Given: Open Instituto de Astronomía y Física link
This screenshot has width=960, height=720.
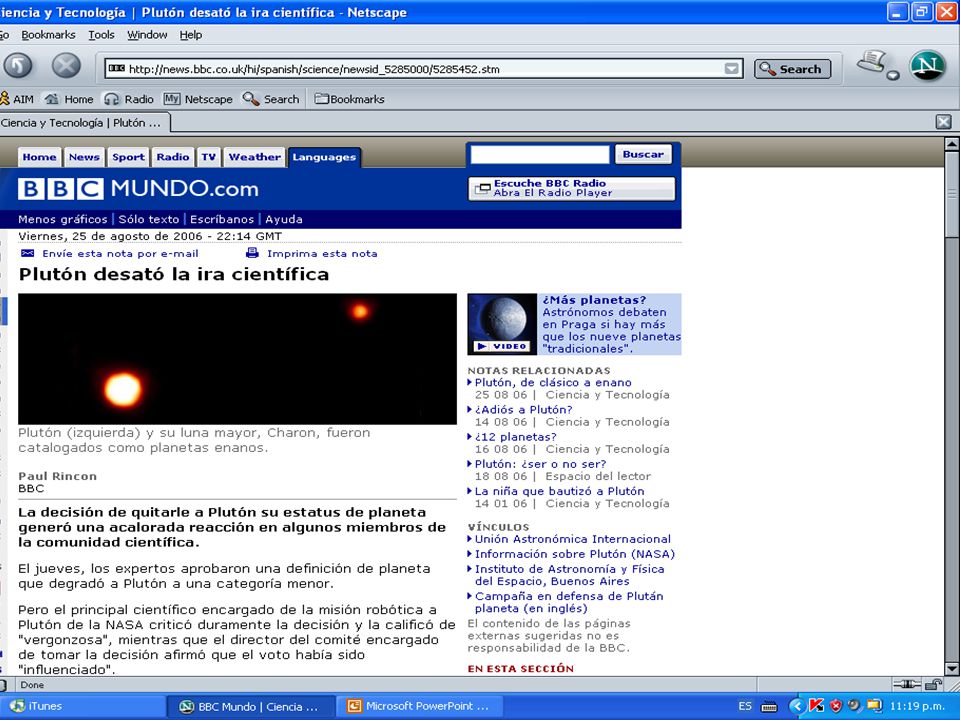Looking at the screenshot, I should pos(569,575).
